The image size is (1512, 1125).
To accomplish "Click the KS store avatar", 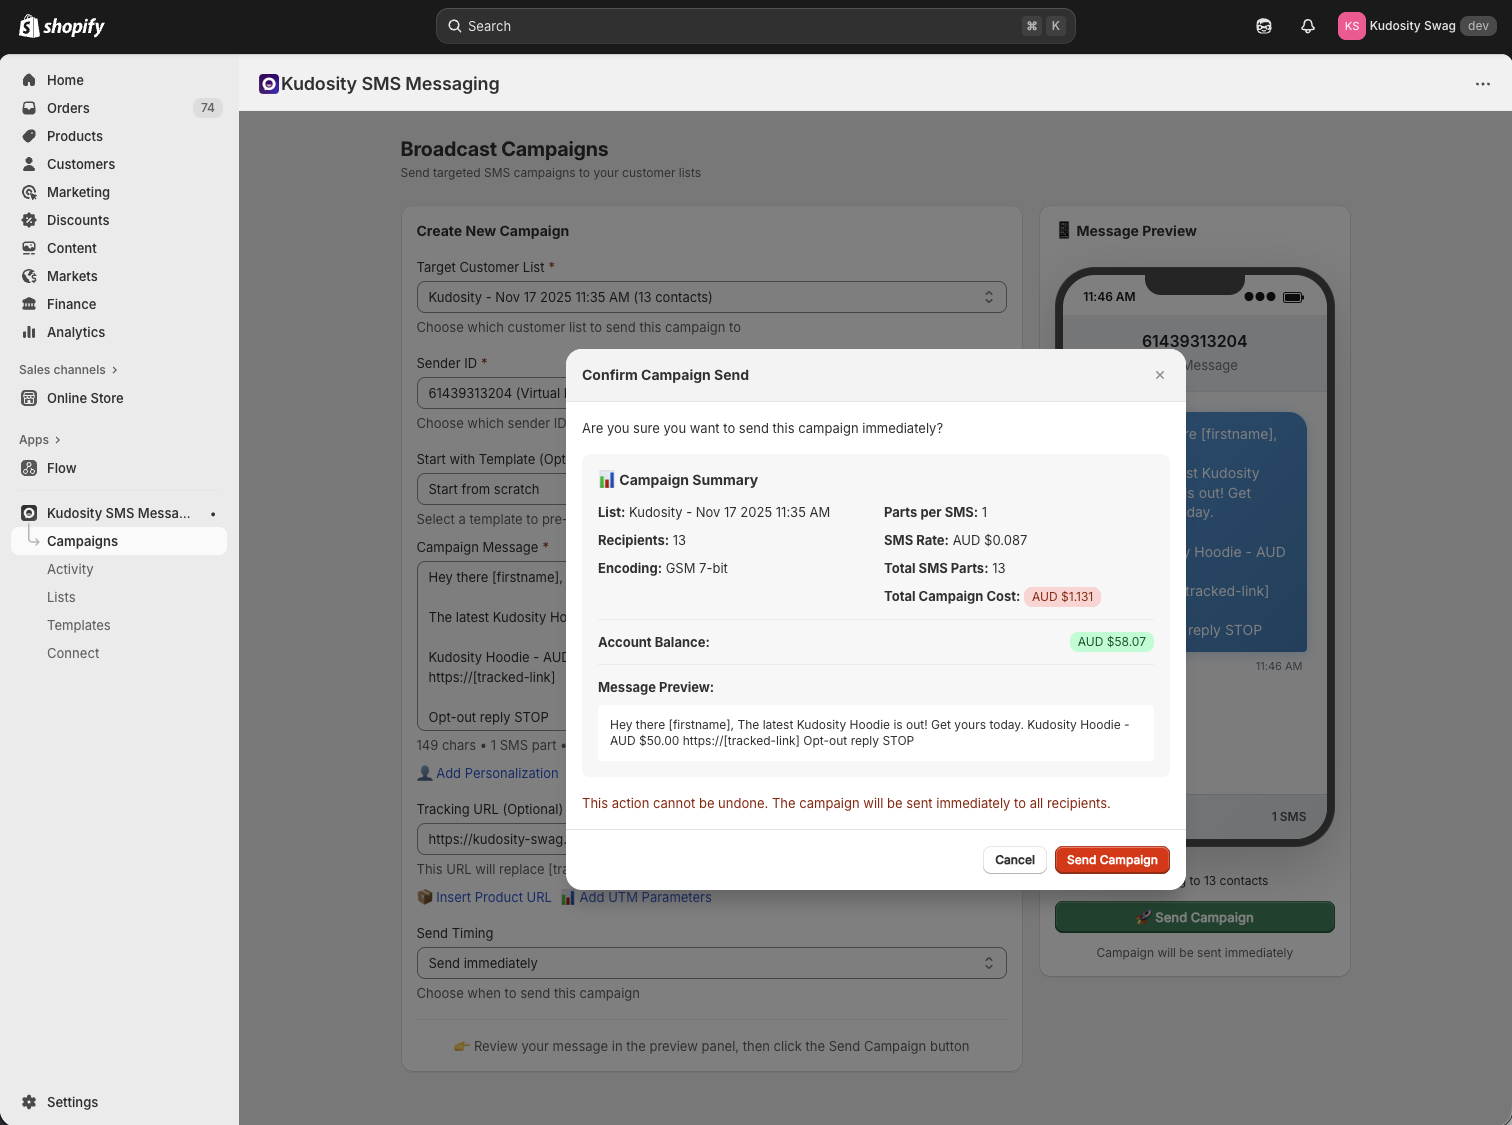I will coord(1352,26).
